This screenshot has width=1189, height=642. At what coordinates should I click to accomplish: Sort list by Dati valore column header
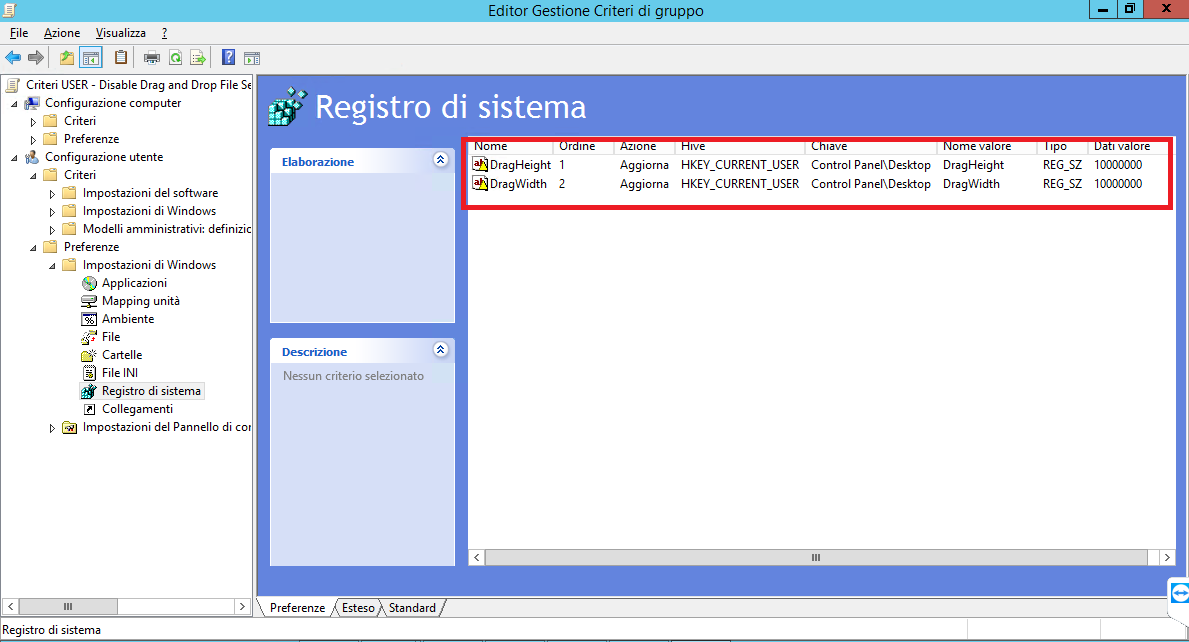pos(1128,146)
